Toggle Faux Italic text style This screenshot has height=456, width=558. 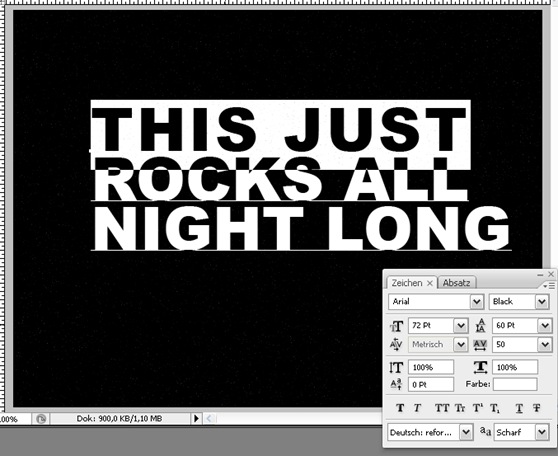click(x=417, y=408)
